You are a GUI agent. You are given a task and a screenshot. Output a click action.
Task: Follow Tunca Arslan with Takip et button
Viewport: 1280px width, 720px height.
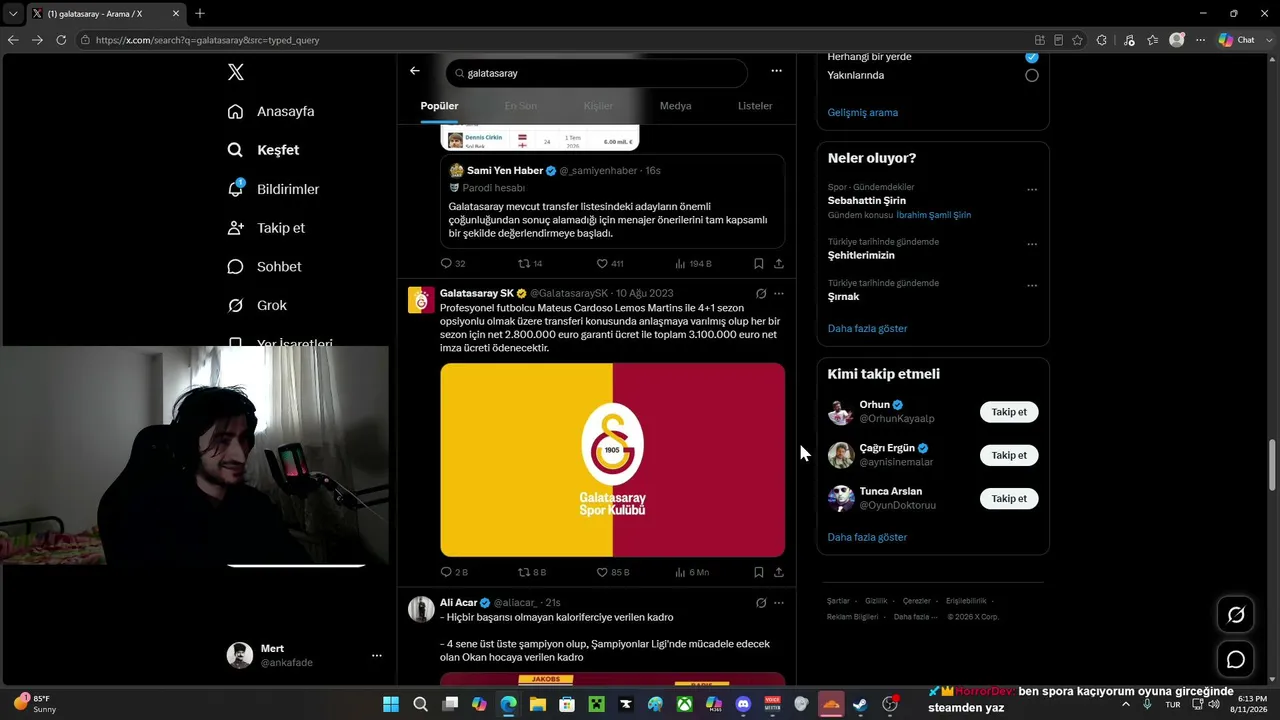(1009, 498)
